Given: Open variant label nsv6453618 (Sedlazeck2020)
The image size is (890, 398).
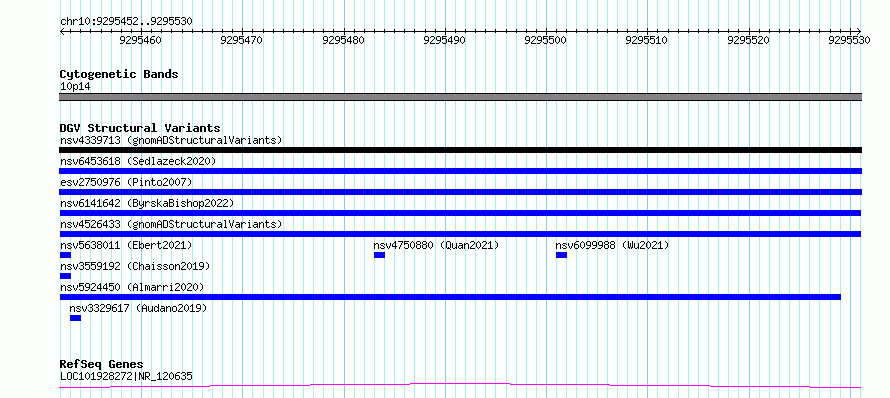Looking at the screenshot, I should 138,161.
